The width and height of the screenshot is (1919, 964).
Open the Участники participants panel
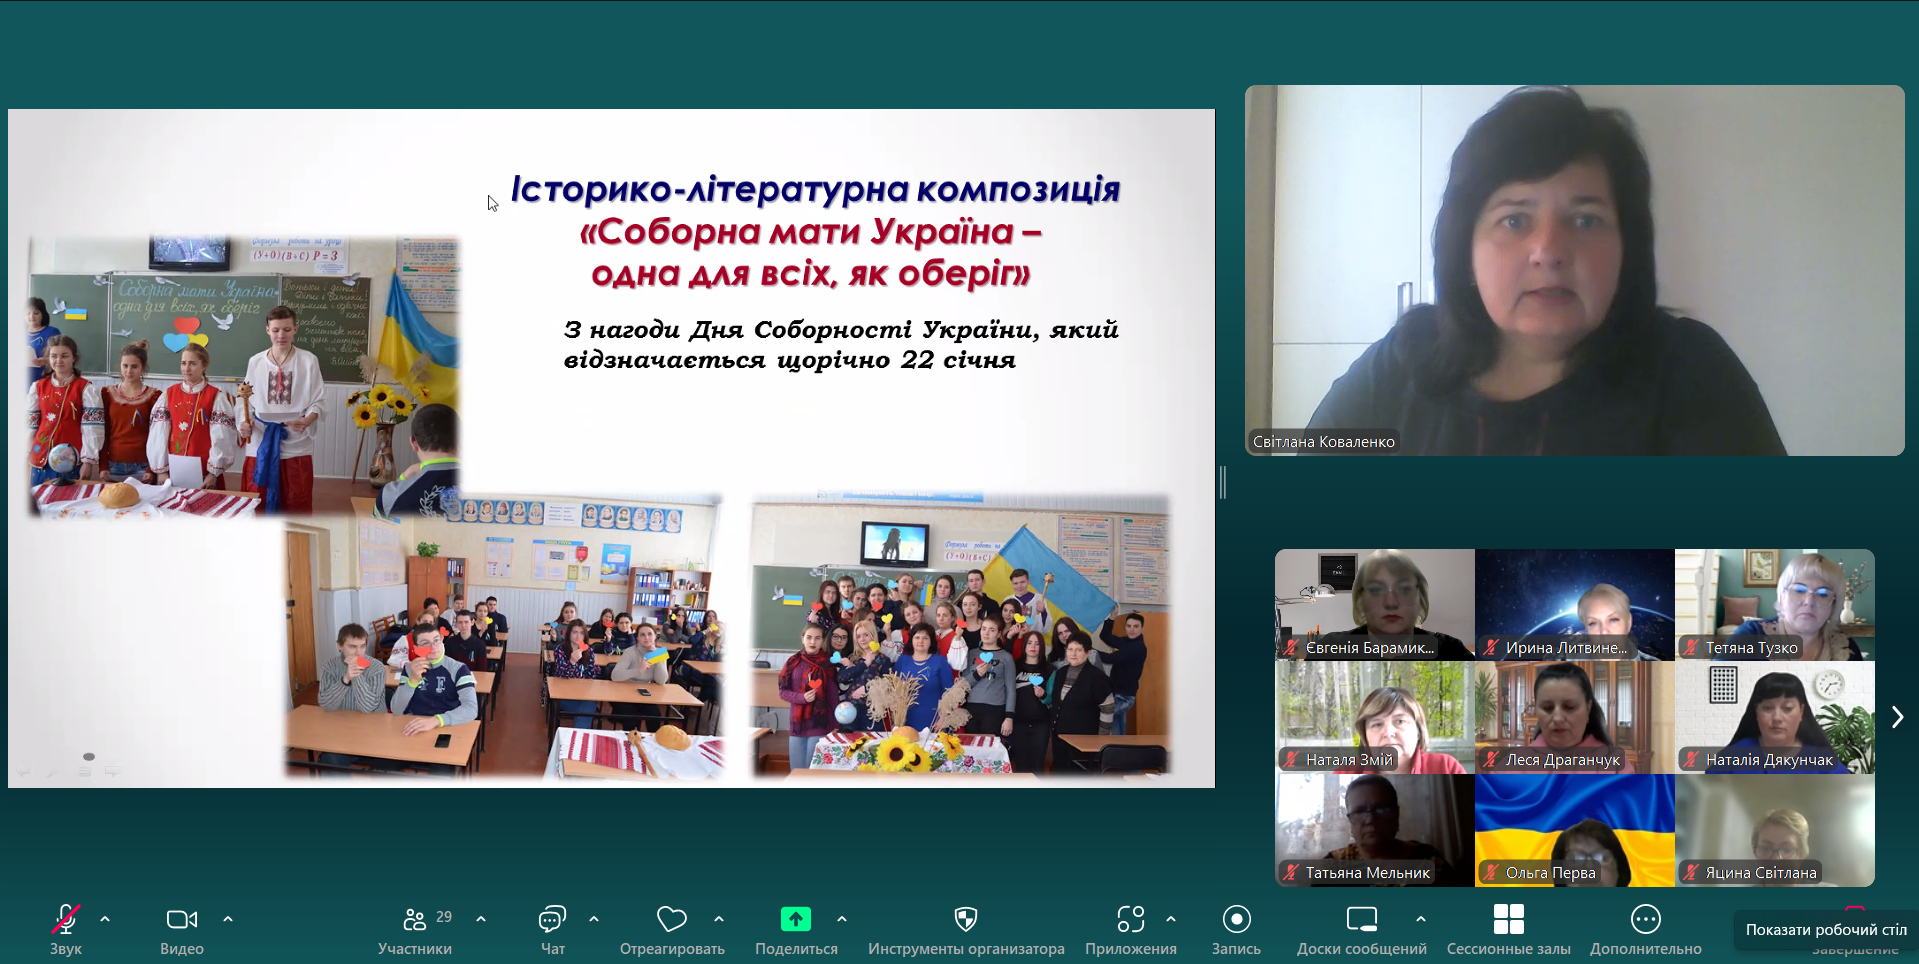[414, 918]
